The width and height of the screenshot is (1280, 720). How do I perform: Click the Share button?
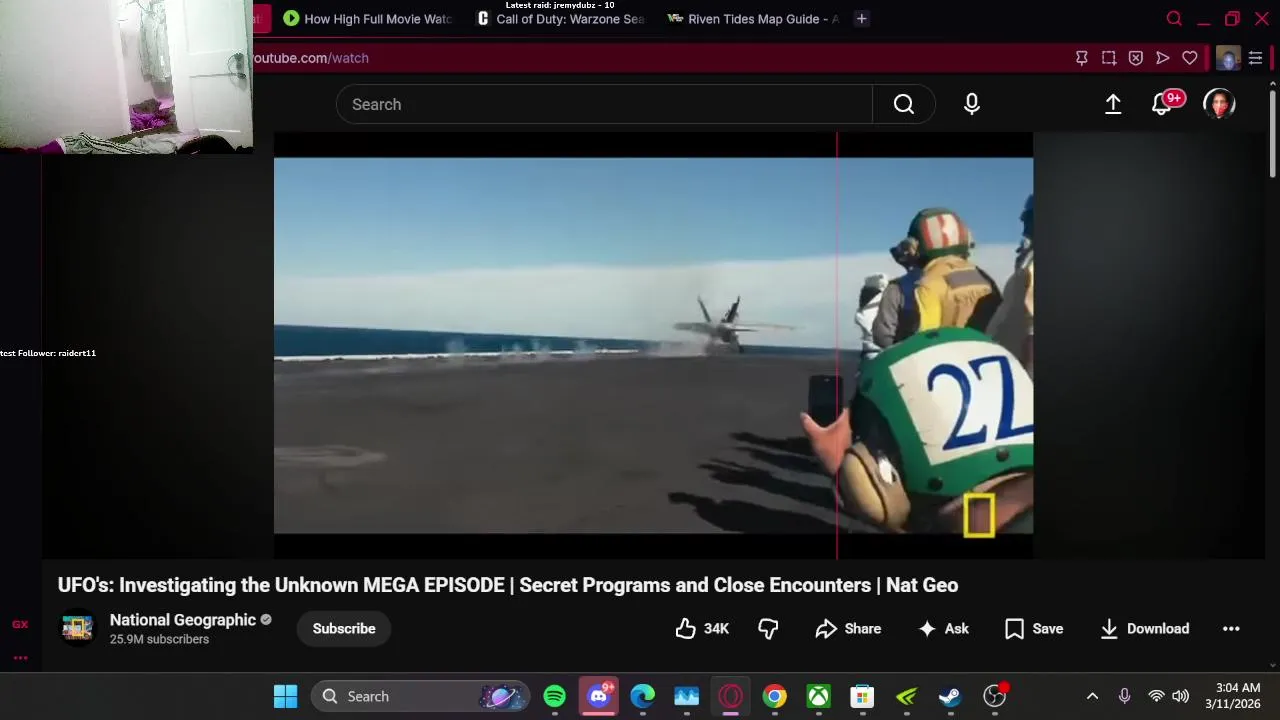848,629
